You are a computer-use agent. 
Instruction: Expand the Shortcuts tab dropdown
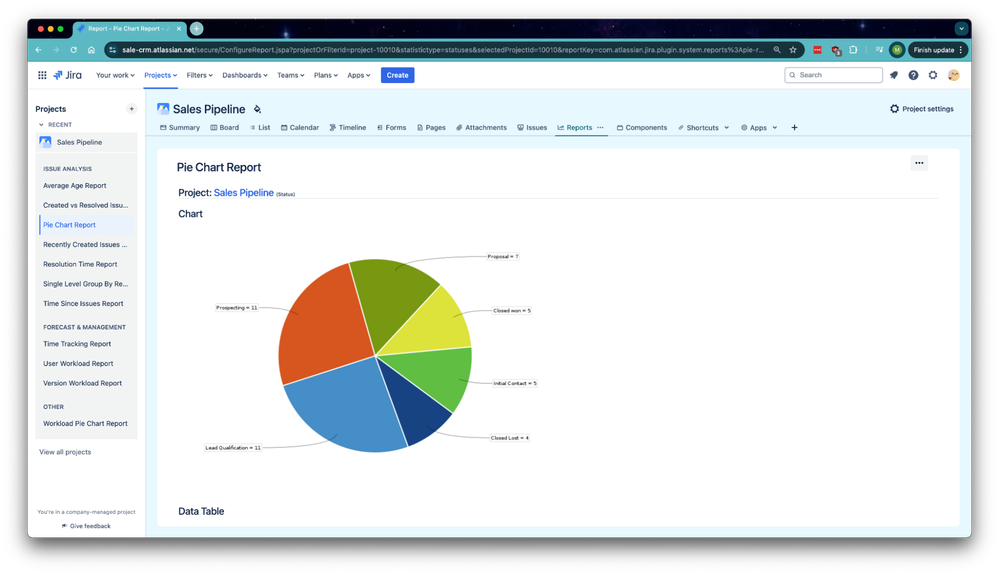tap(726, 127)
